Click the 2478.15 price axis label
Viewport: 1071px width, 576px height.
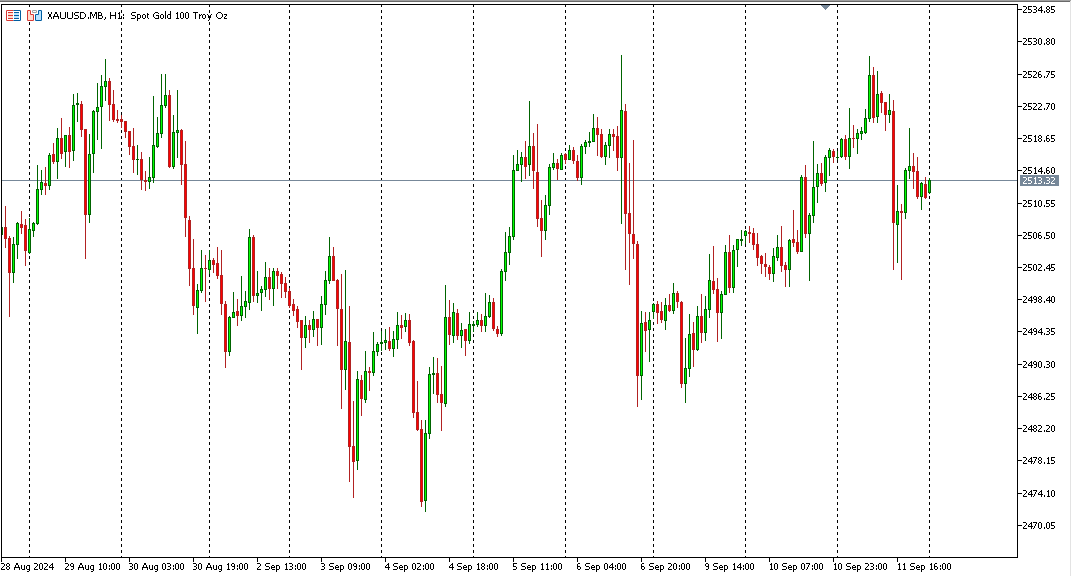coord(1038,461)
